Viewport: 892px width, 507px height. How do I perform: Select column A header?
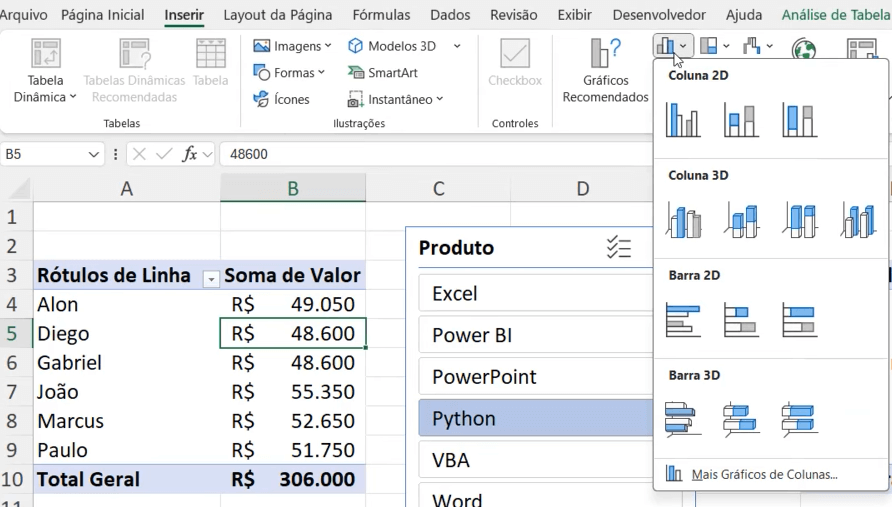[126, 188]
